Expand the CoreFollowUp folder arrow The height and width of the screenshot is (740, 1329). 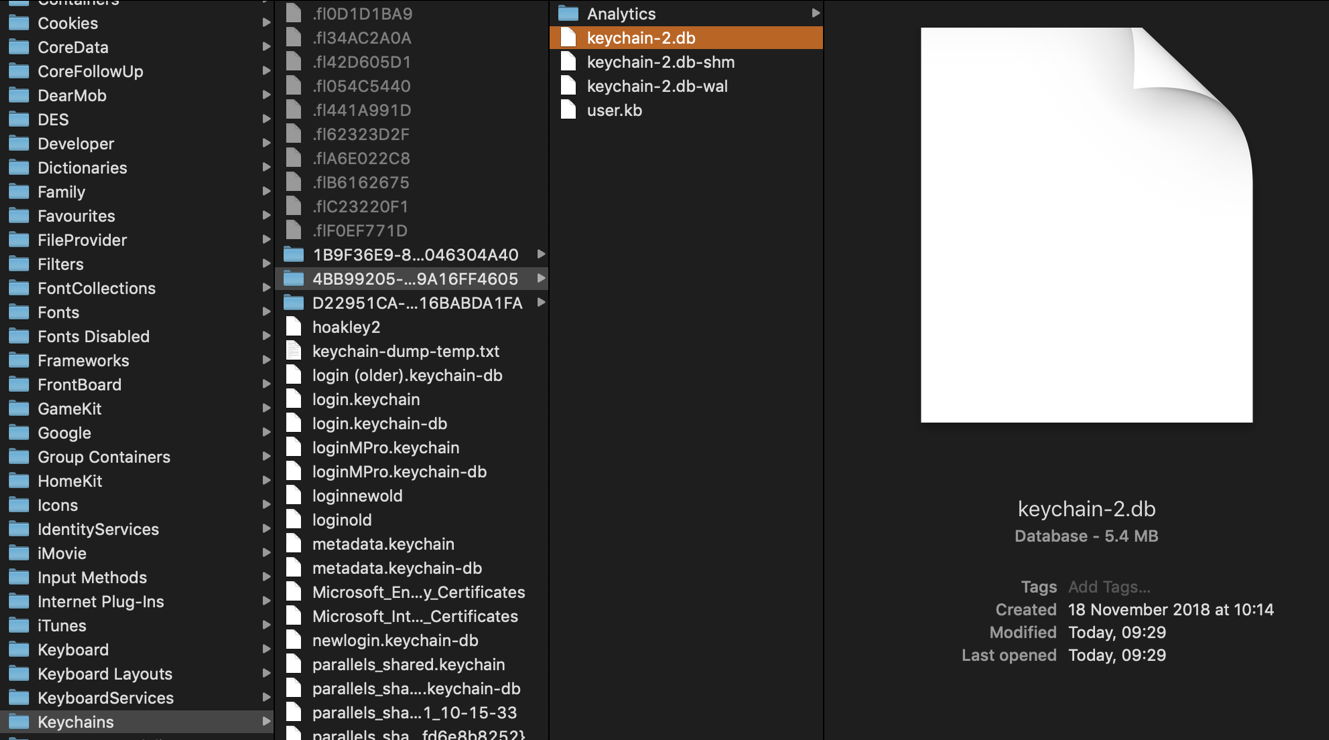click(x=266, y=71)
